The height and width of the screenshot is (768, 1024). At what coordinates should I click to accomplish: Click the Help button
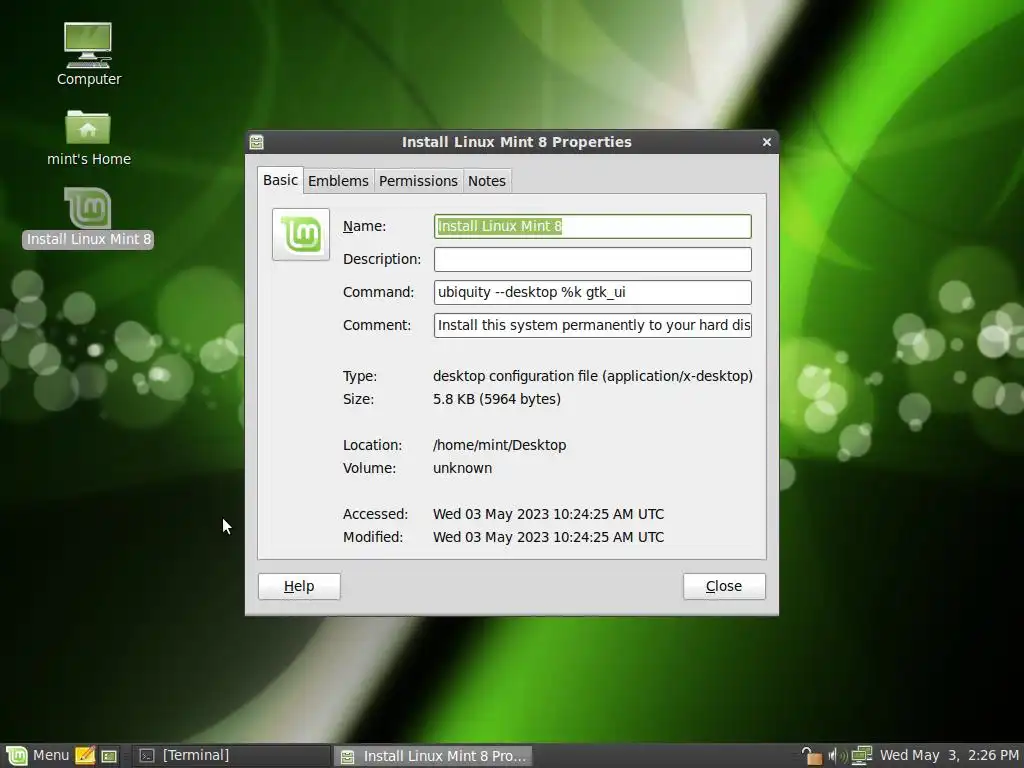pos(299,586)
